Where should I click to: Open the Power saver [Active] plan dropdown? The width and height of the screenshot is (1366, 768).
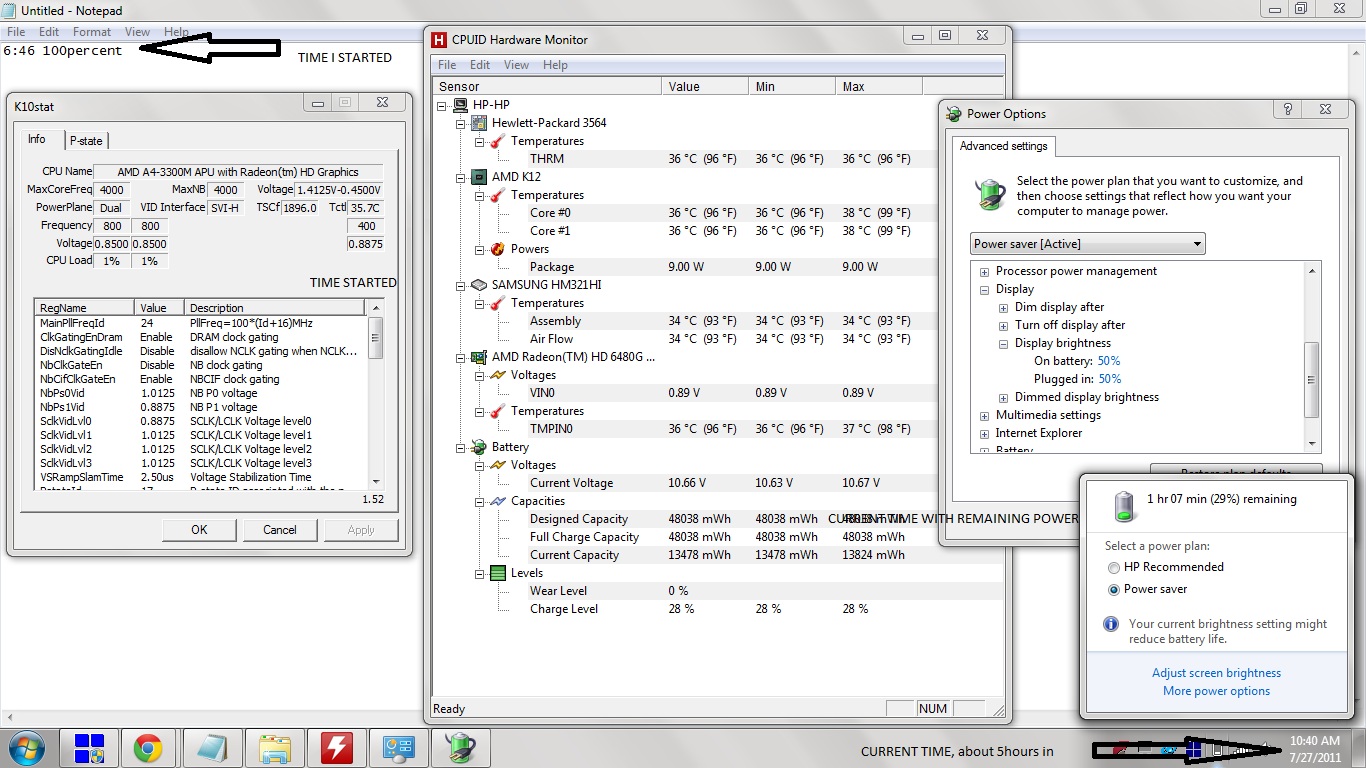(1088, 244)
